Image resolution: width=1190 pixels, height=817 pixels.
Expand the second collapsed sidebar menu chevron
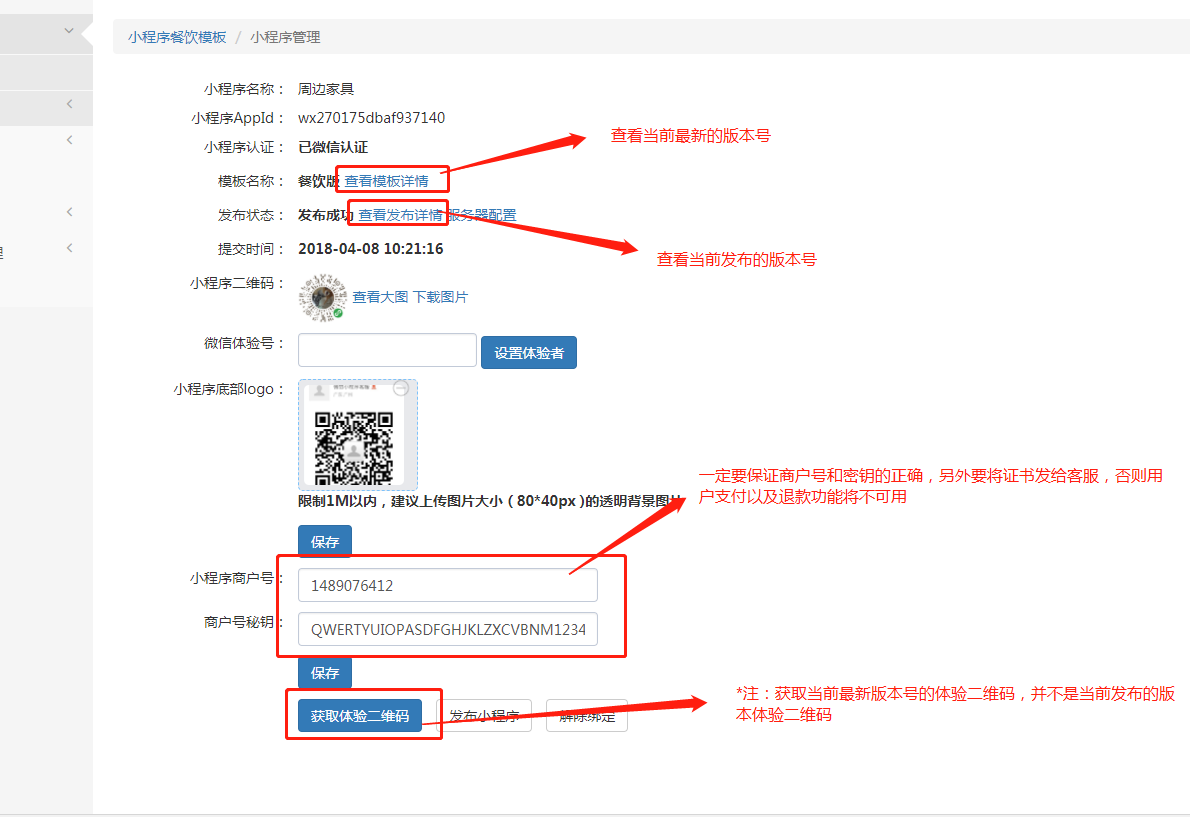click(69, 140)
